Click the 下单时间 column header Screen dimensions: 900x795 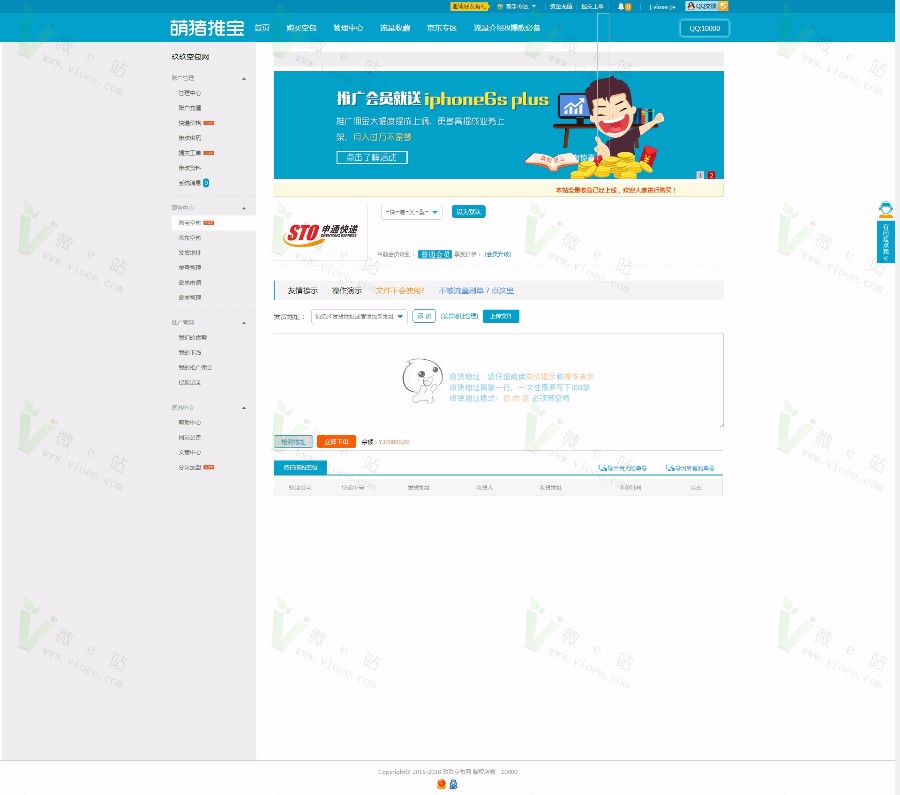pyautogui.click(x=630, y=487)
